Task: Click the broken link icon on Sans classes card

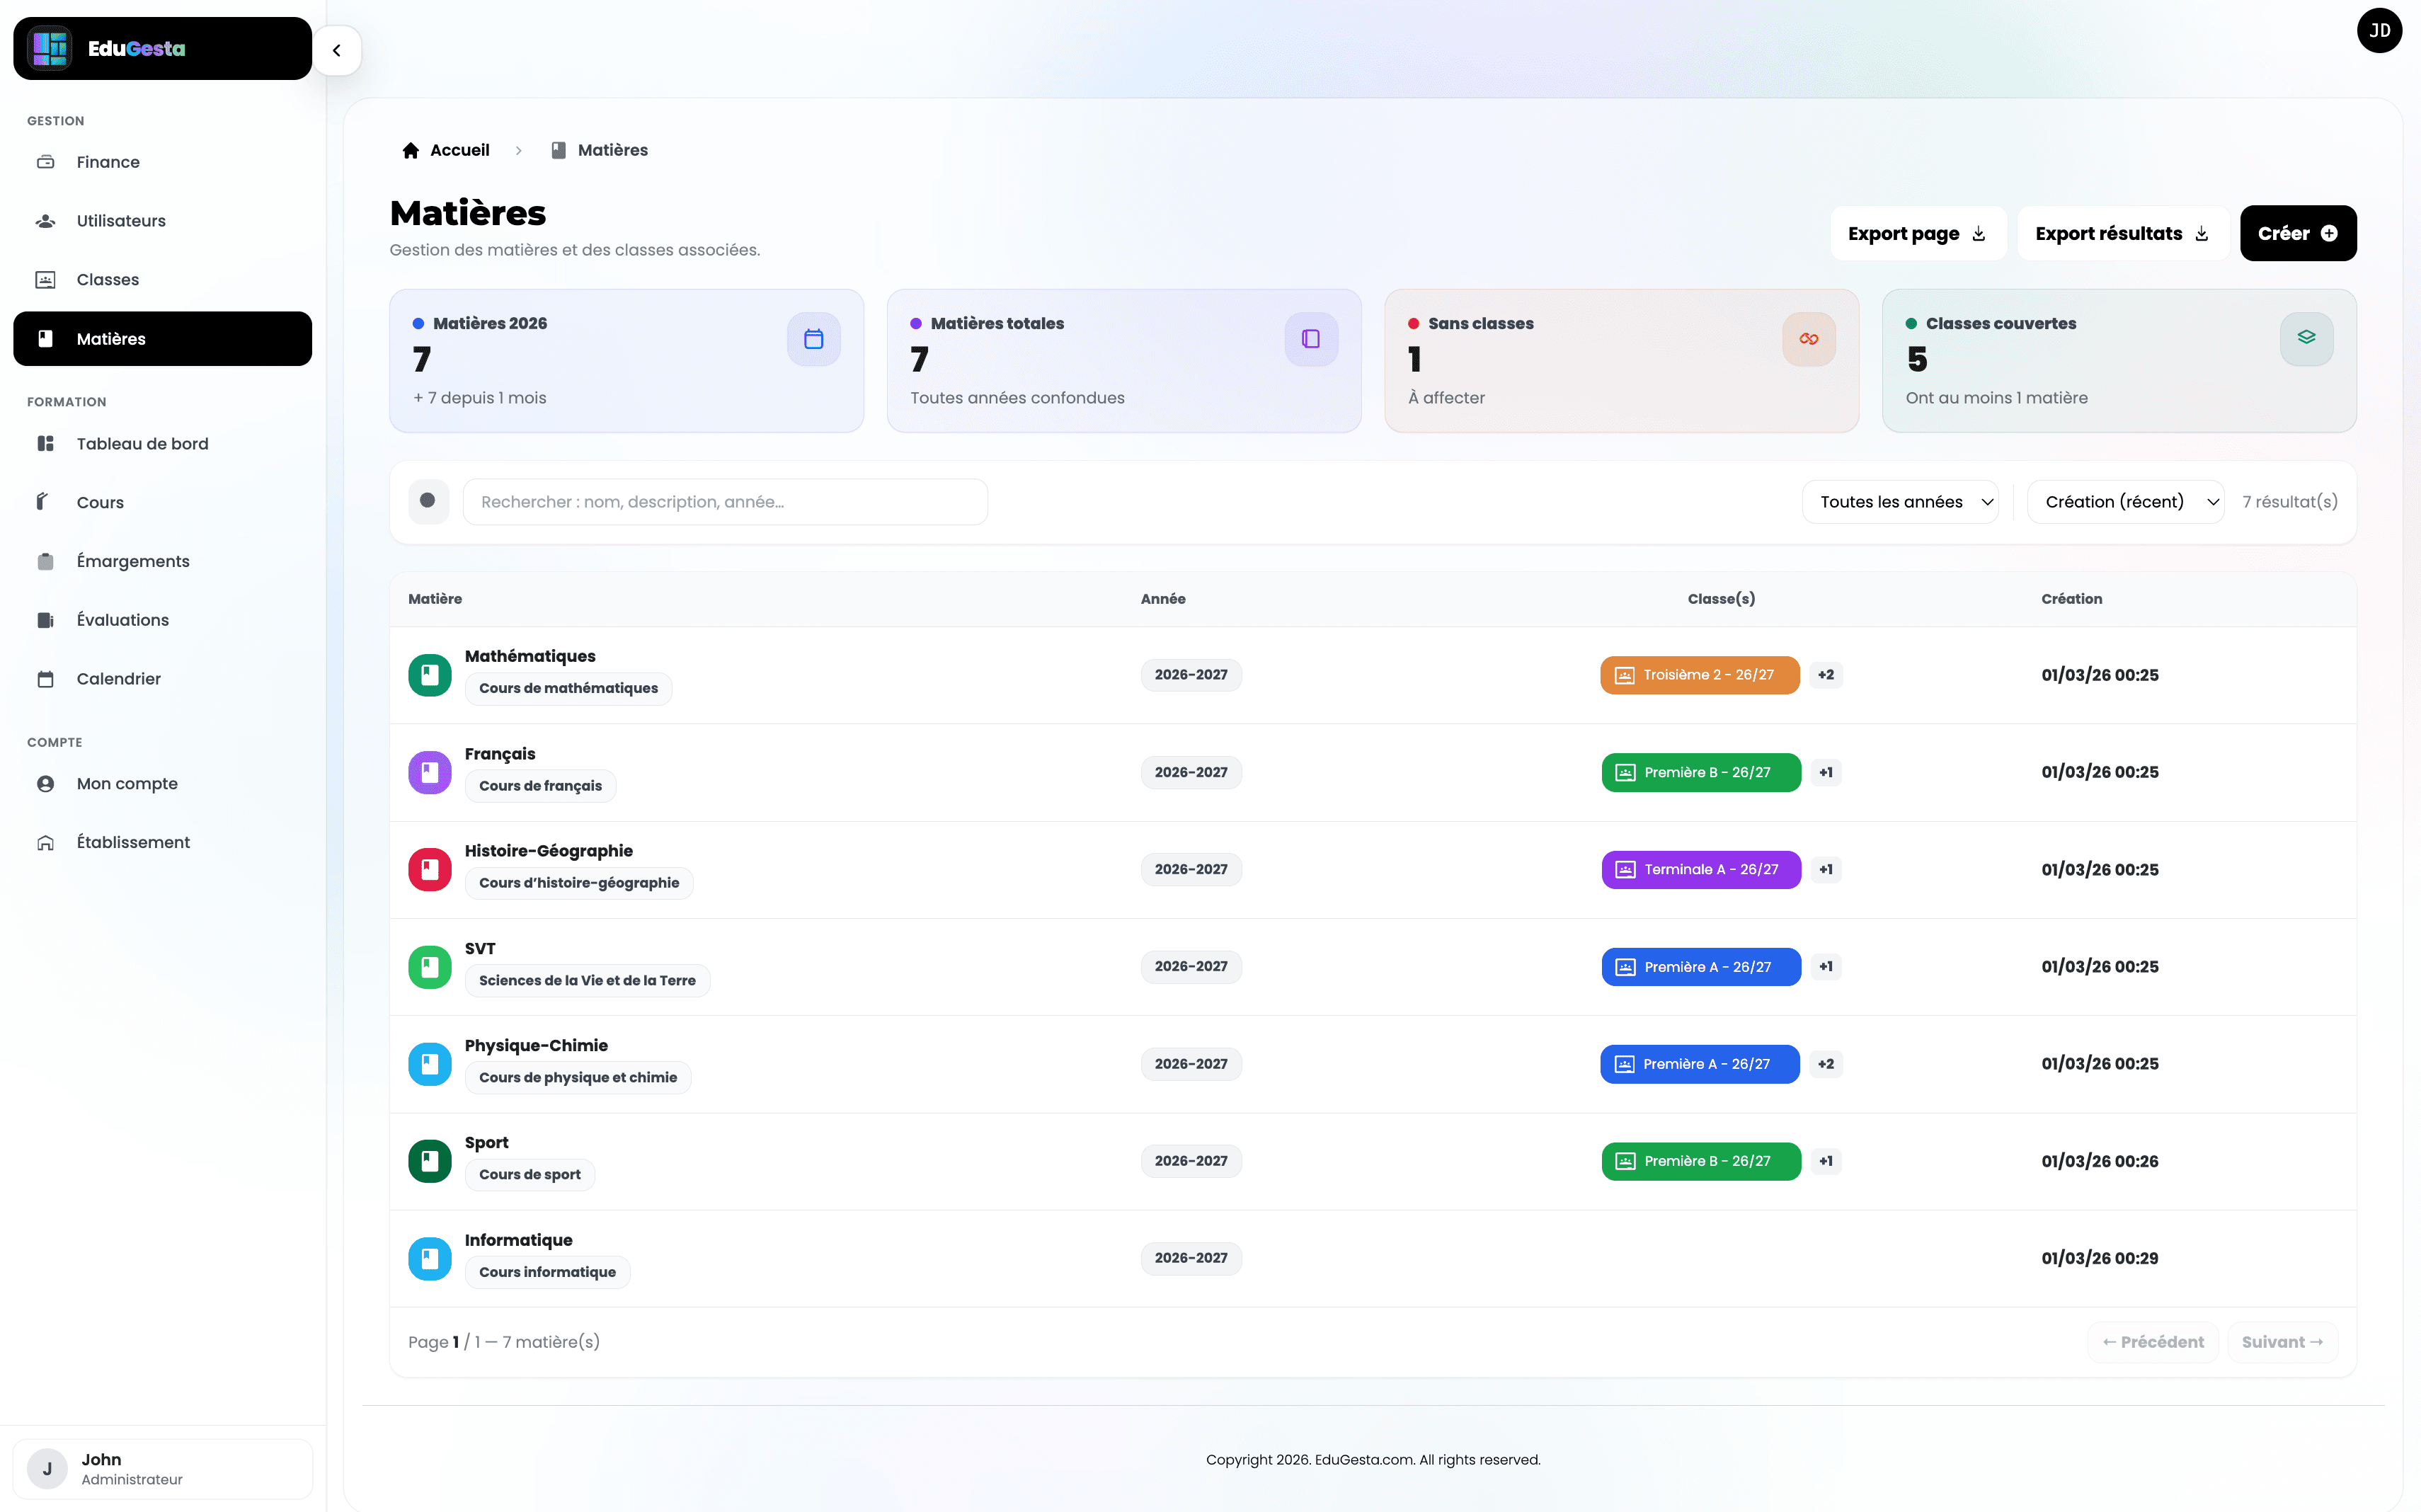Action: [1808, 339]
